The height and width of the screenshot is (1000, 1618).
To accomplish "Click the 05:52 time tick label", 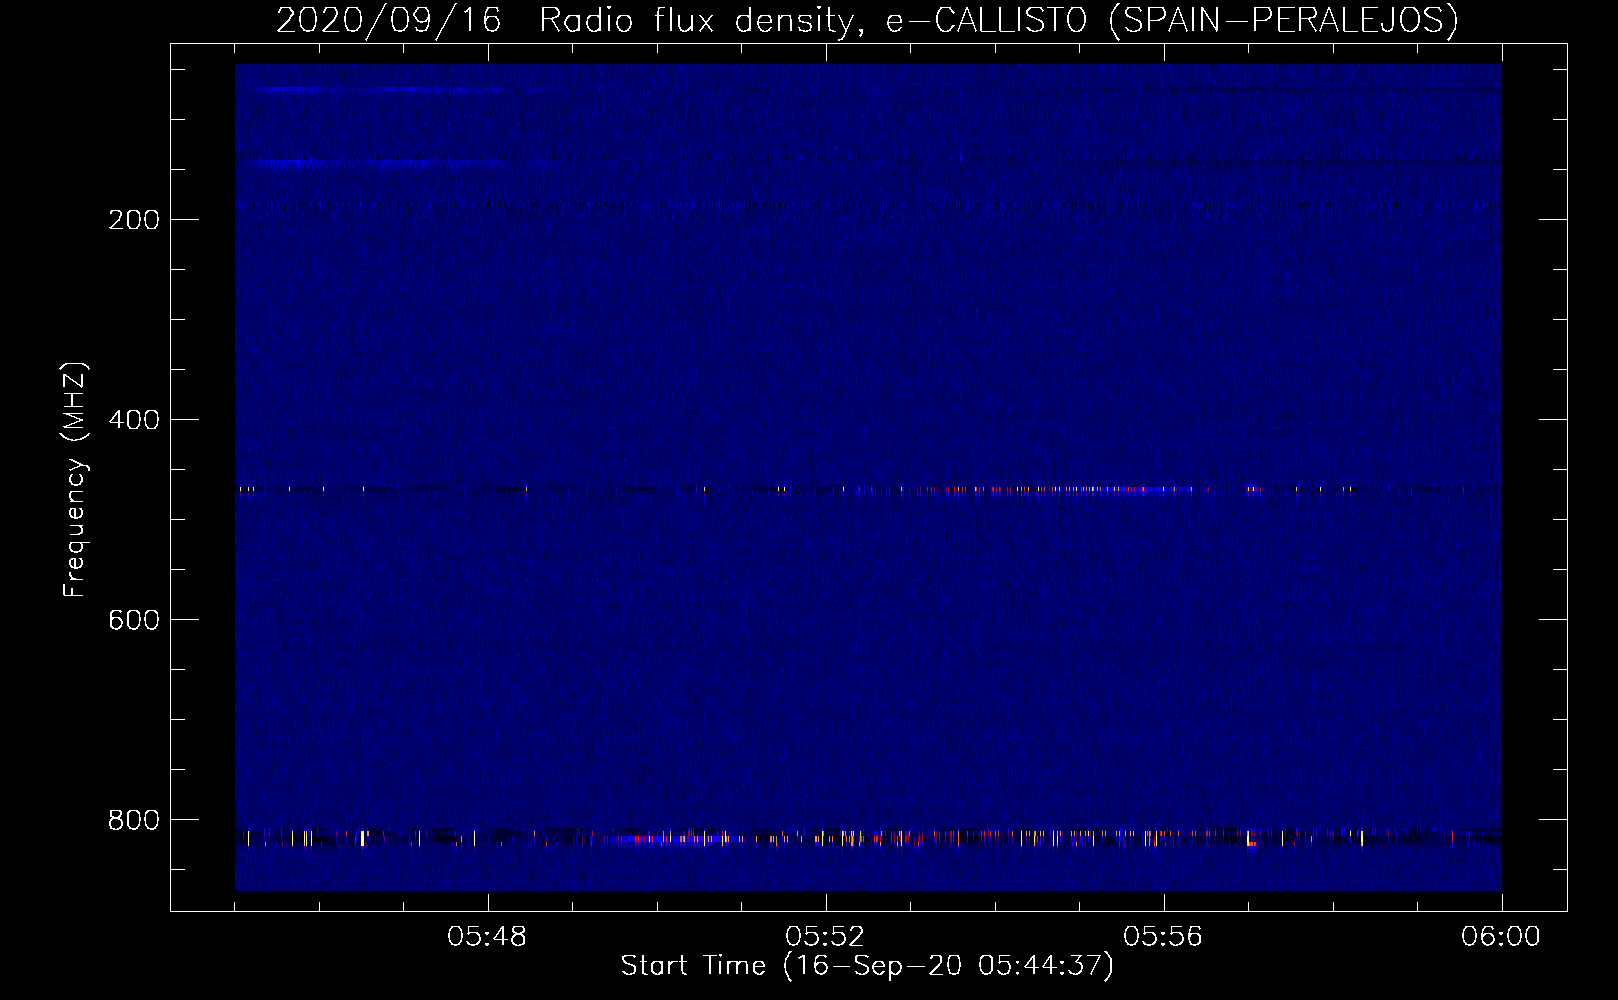I will 825,937.
